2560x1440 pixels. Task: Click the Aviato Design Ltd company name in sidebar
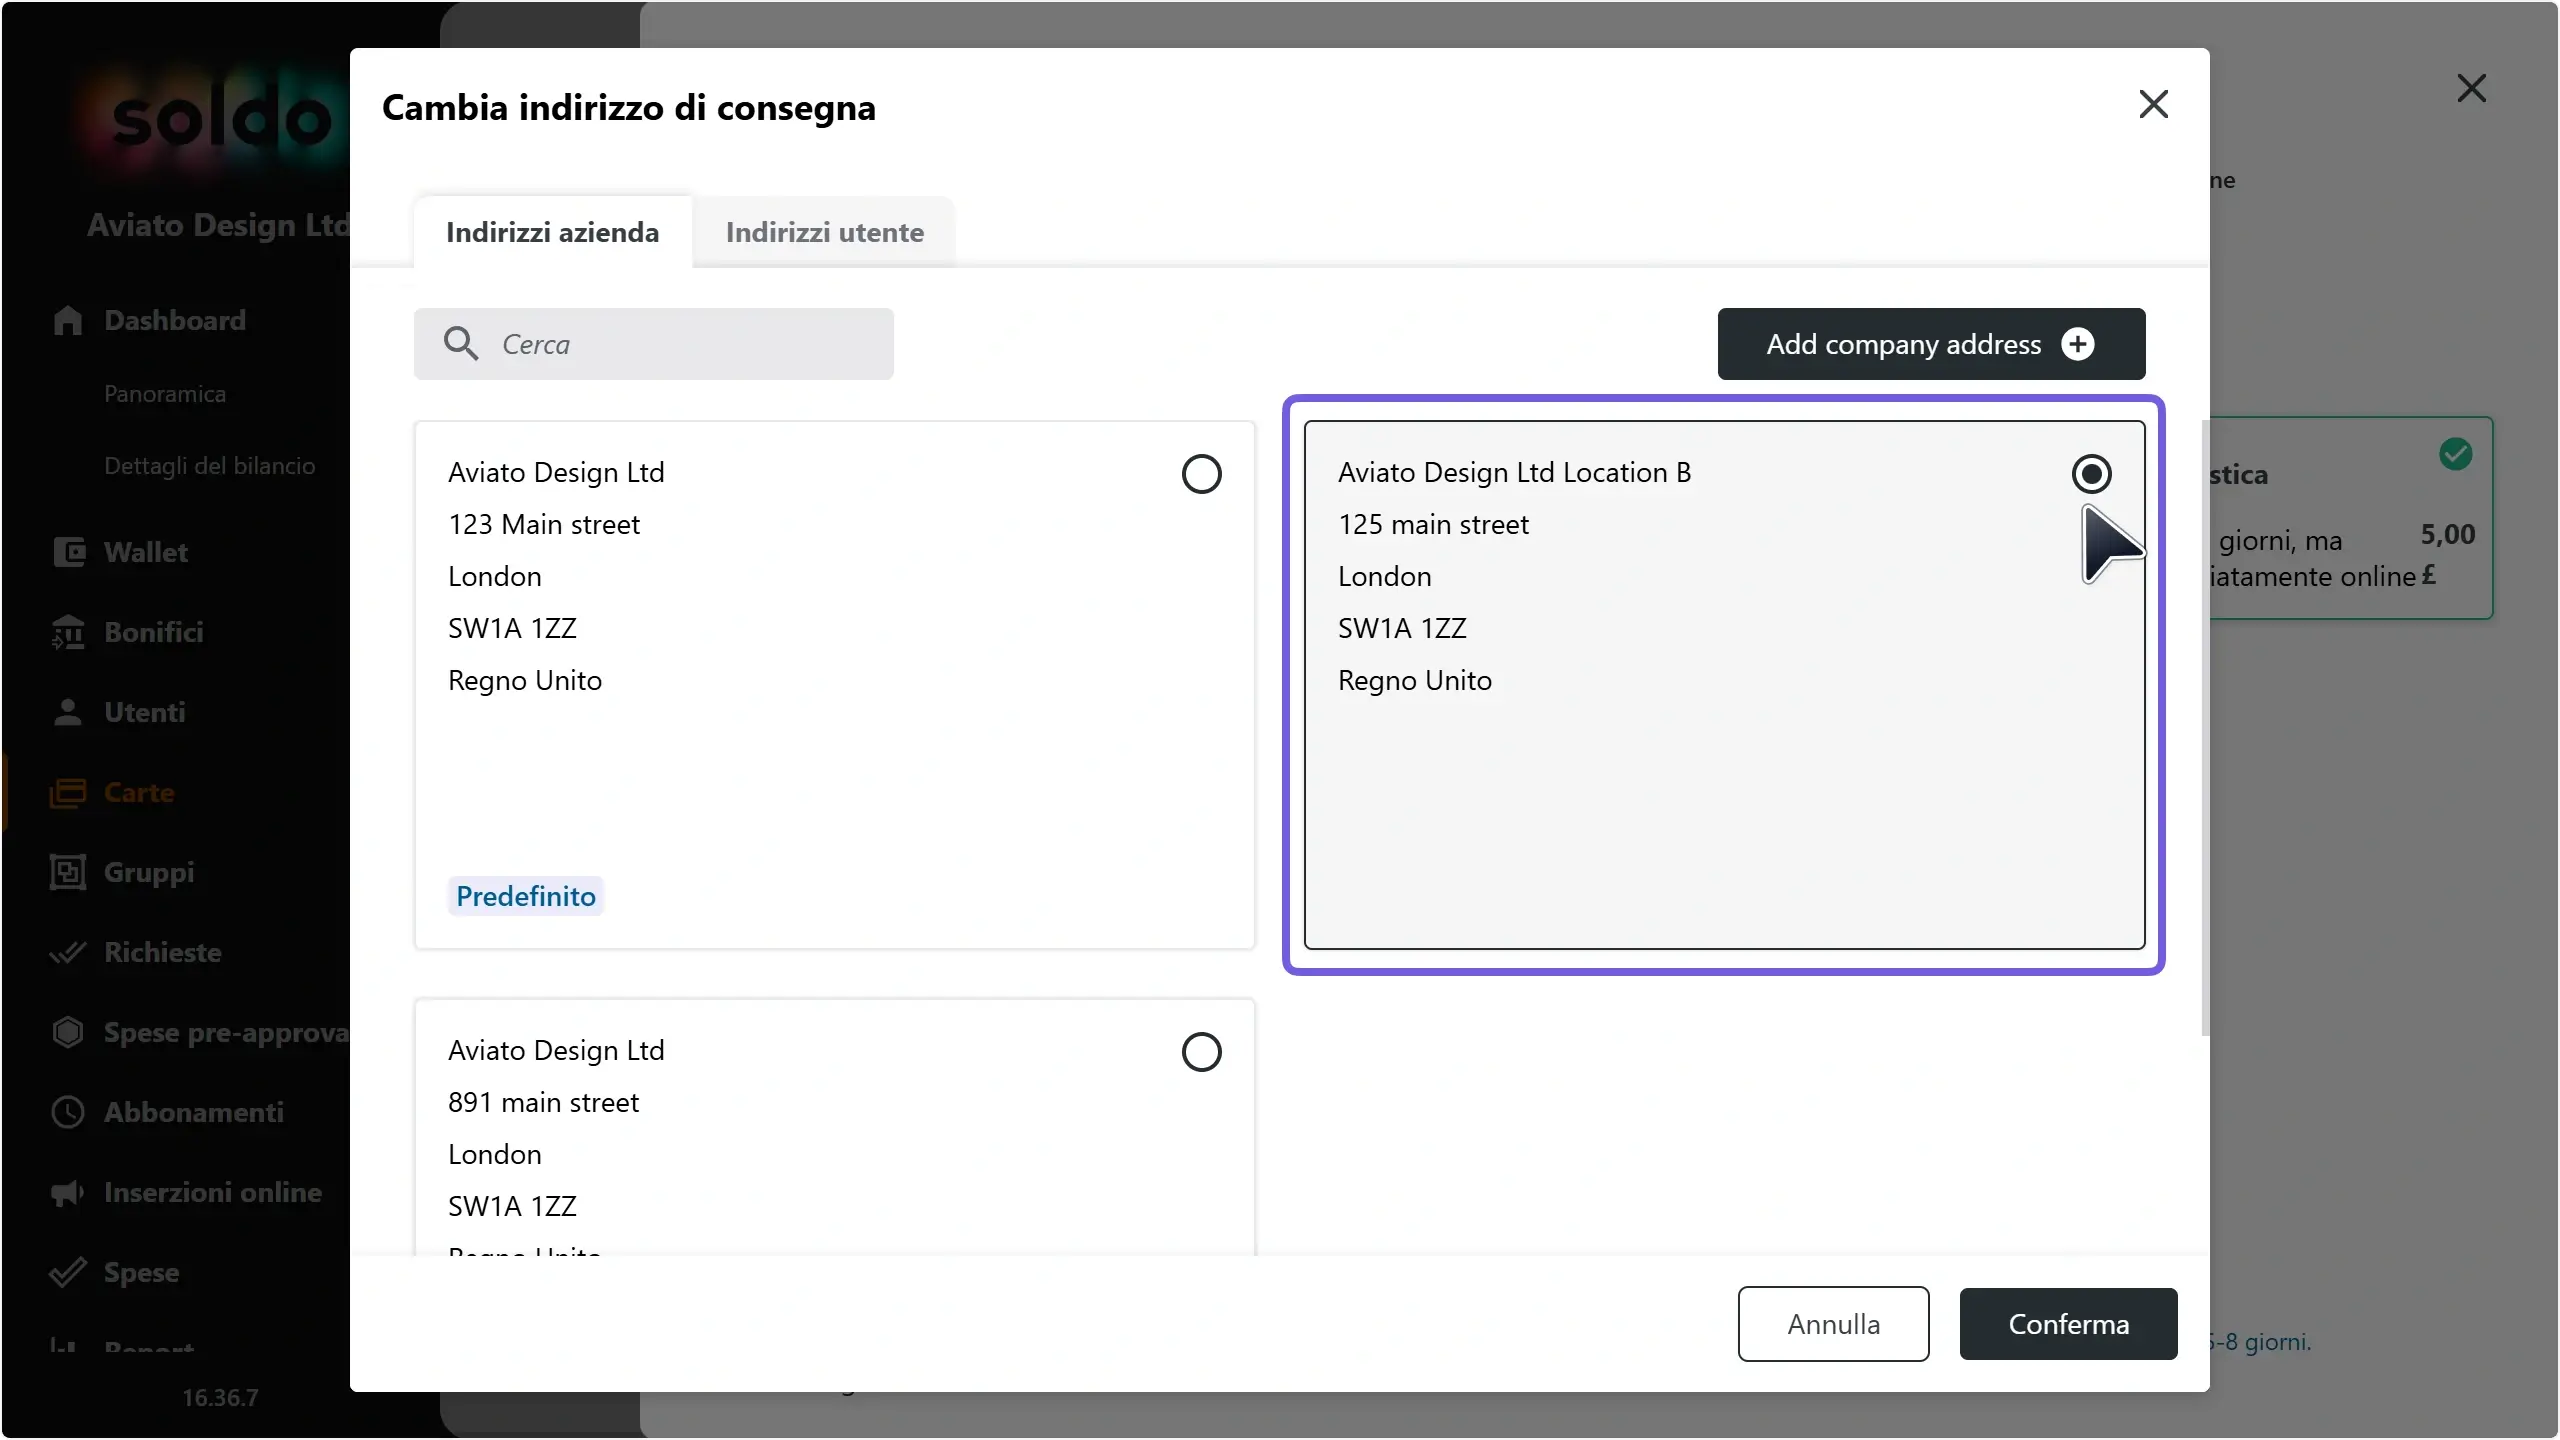point(218,225)
